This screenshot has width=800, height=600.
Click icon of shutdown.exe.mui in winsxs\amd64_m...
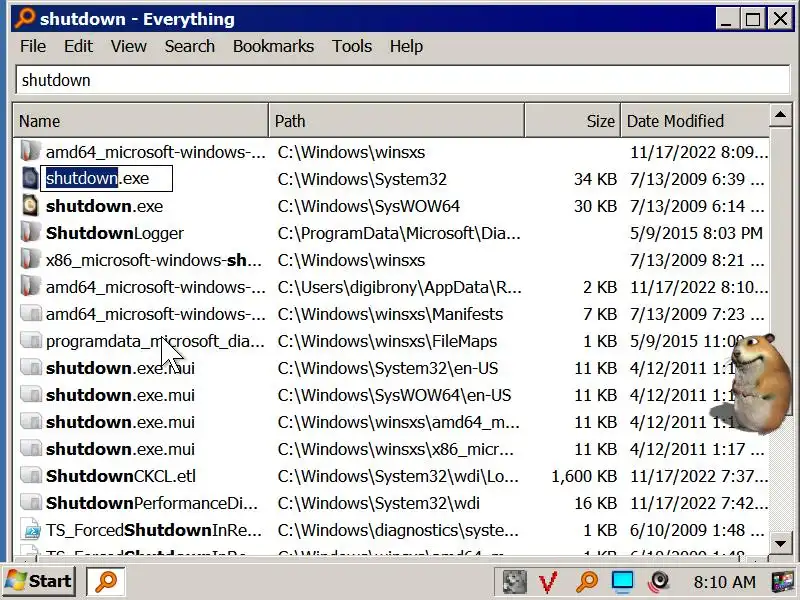tap(31, 421)
